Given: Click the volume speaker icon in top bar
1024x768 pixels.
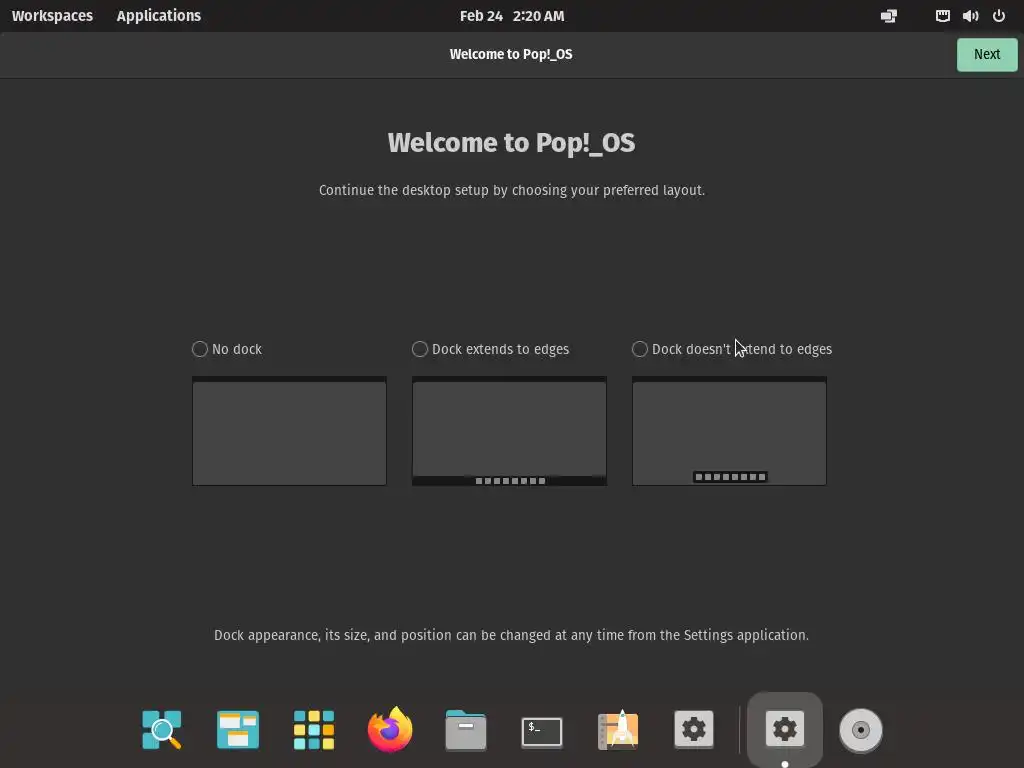Looking at the screenshot, I should click(970, 16).
